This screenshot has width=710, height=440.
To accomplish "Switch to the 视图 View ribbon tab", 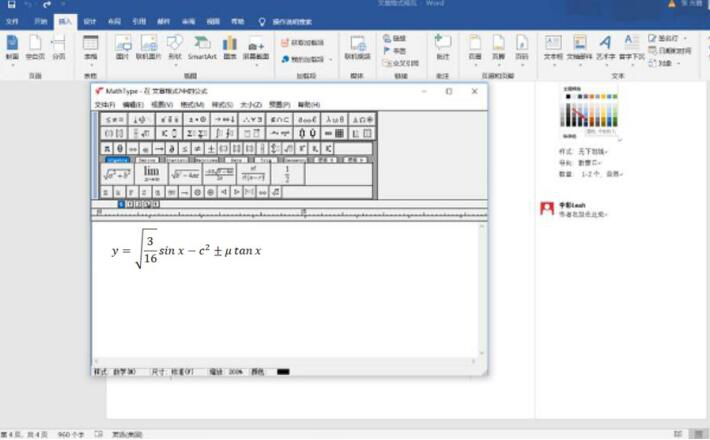I will tap(213, 21).
